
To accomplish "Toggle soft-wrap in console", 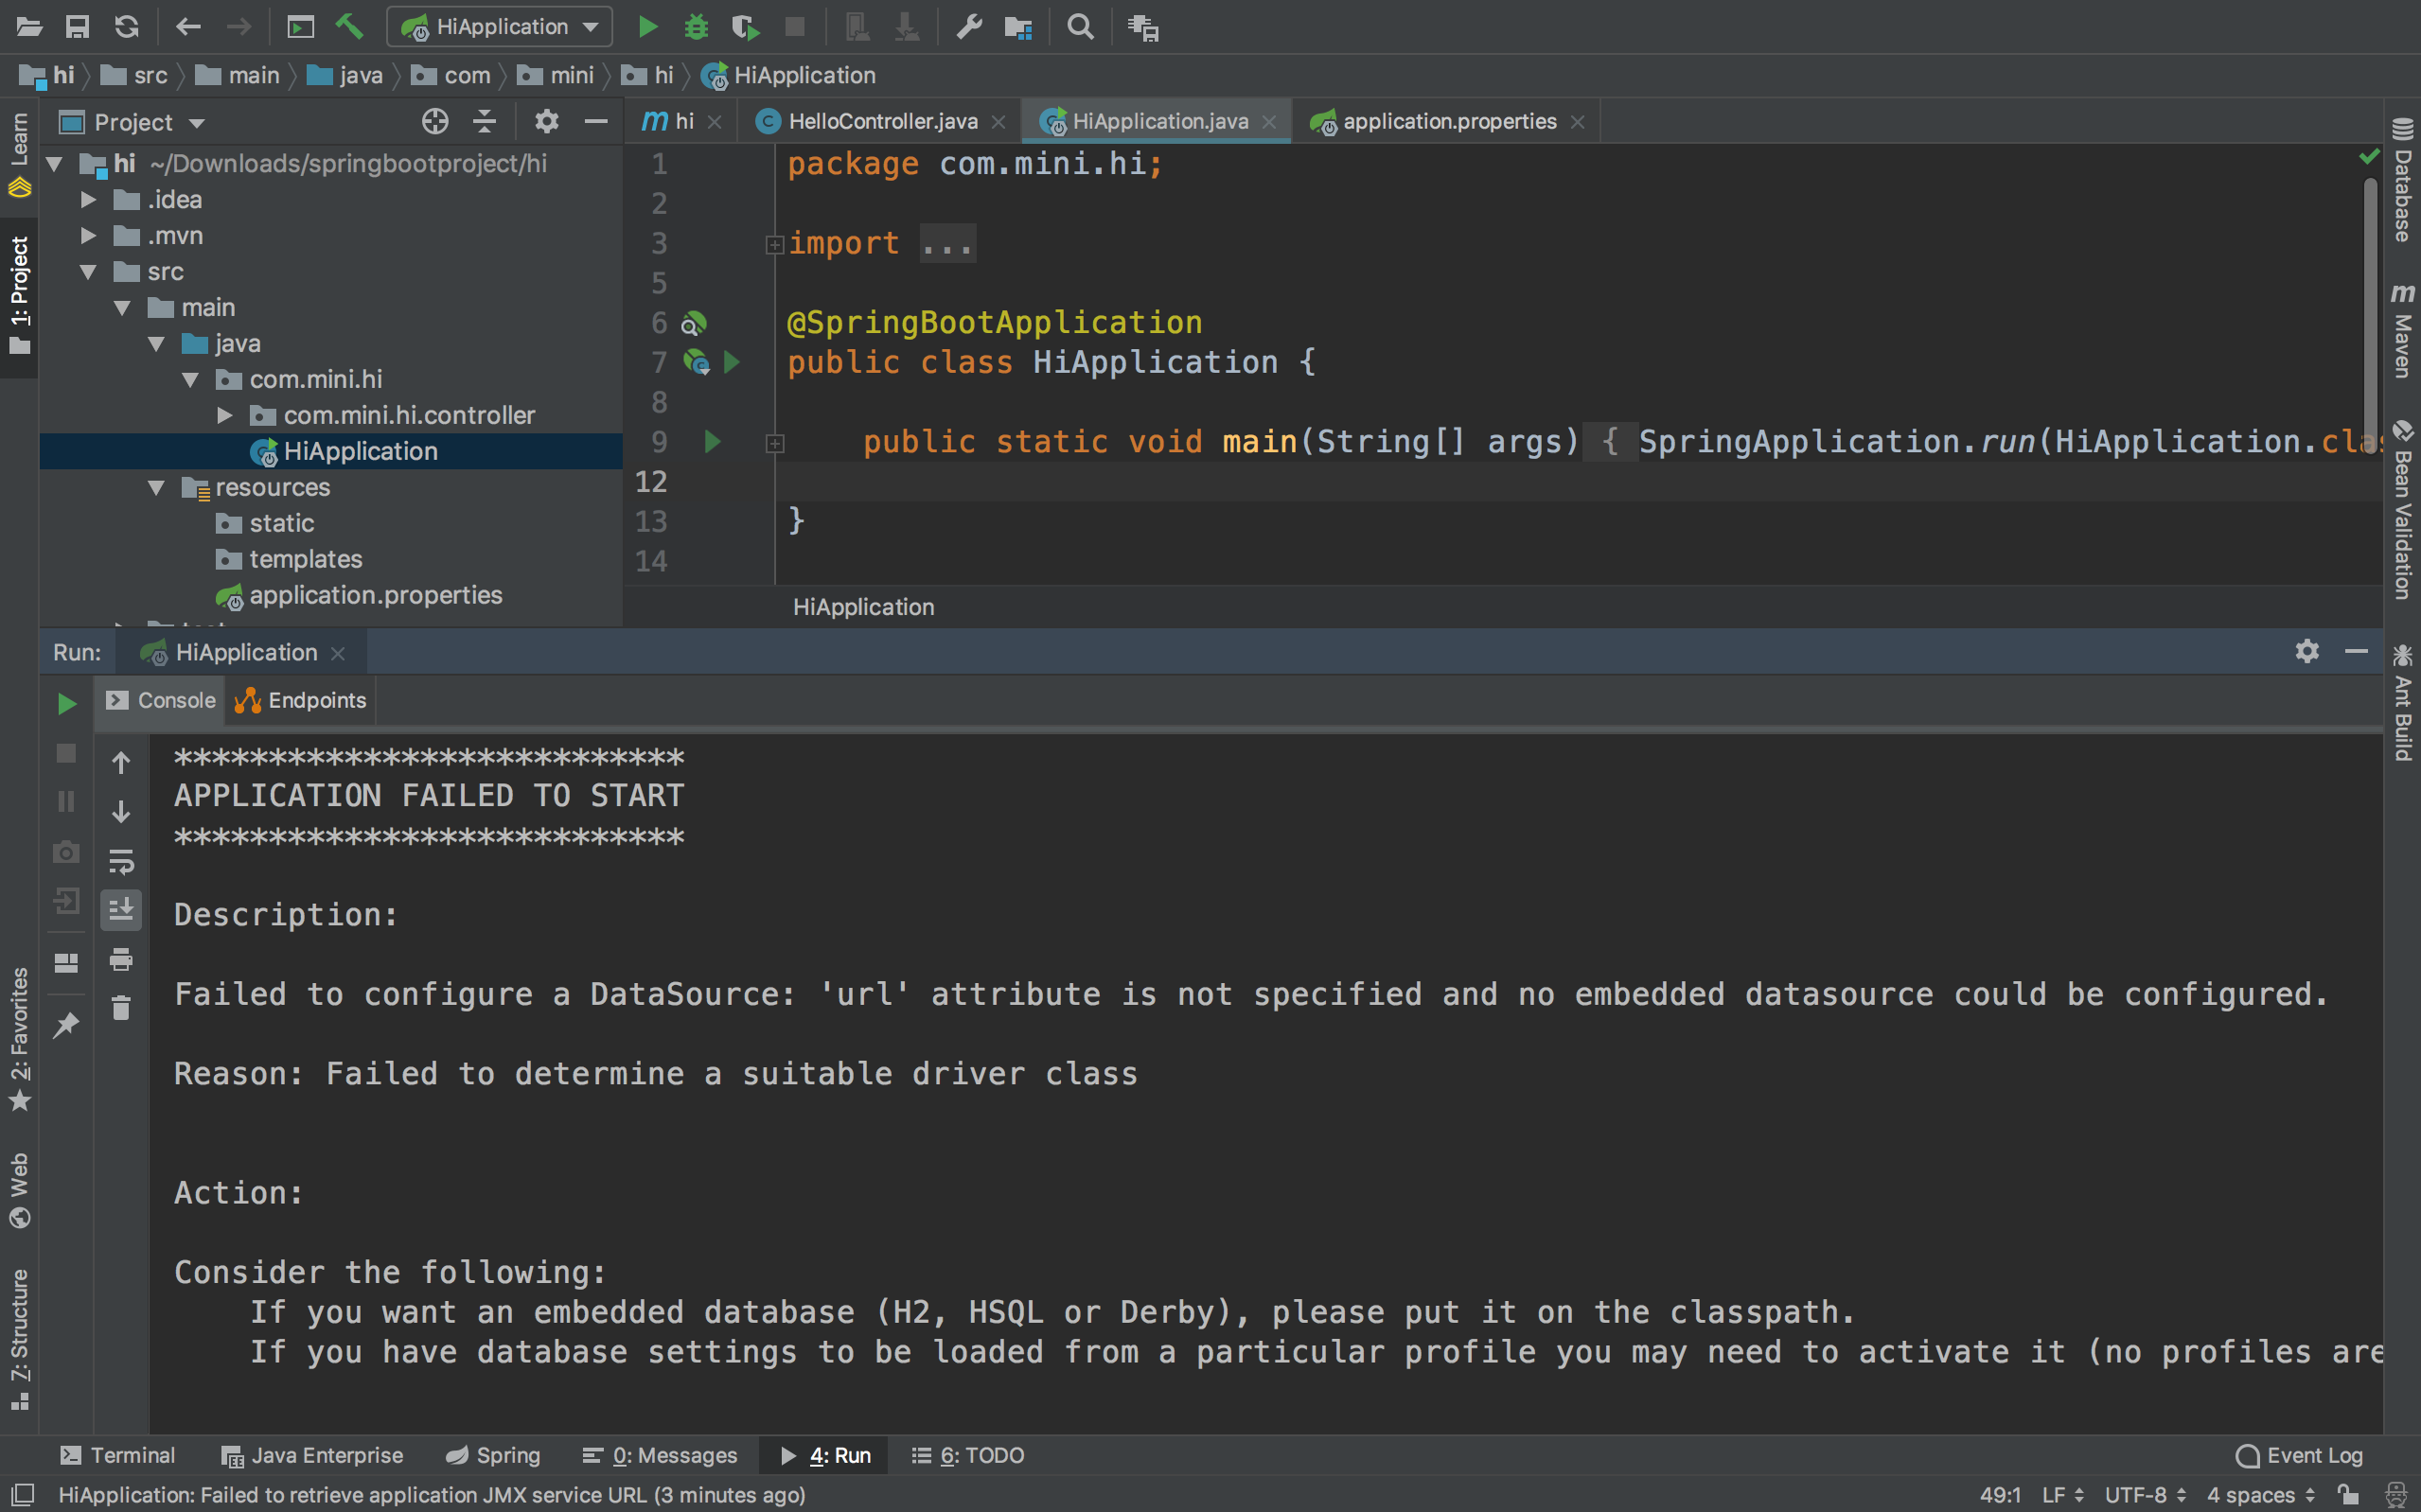I will (x=121, y=860).
